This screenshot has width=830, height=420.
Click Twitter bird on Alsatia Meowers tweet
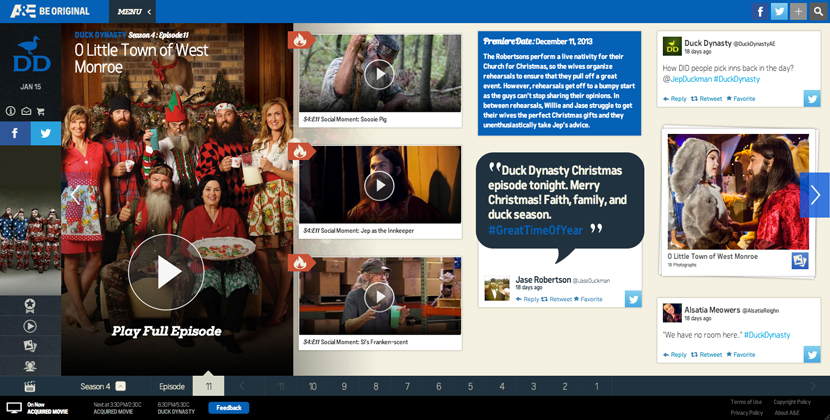[x=811, y=354]
